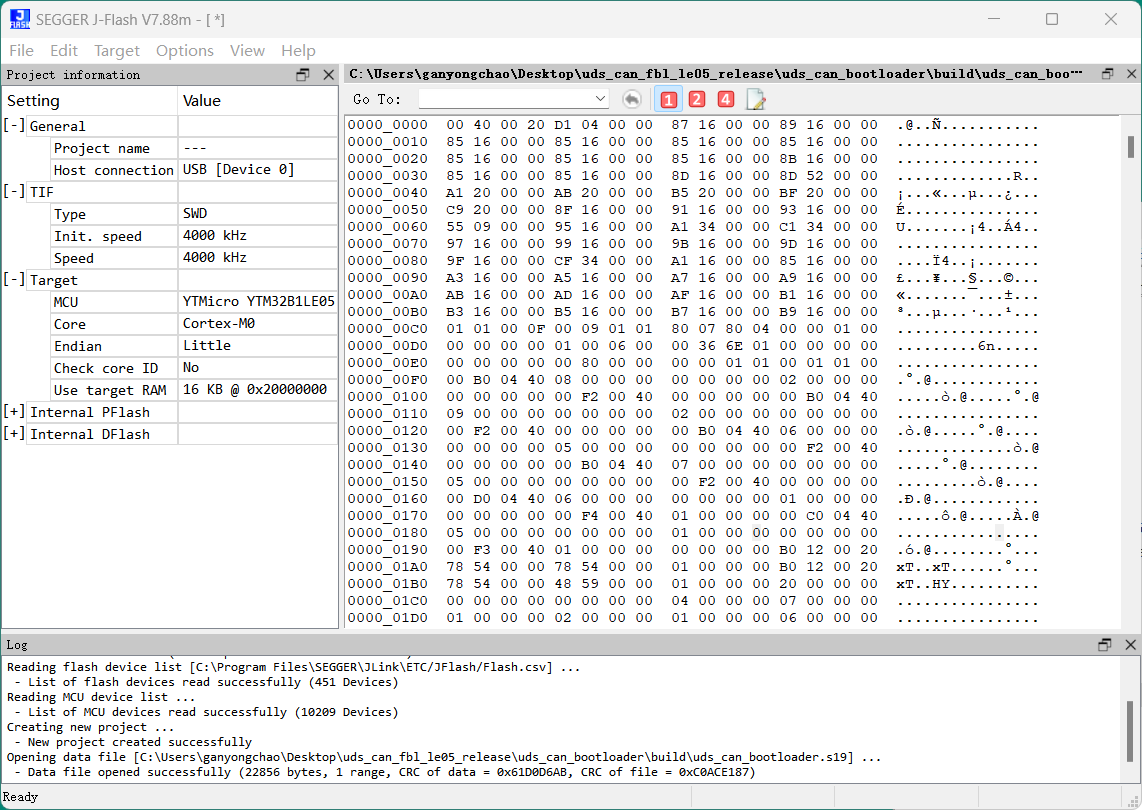Click the Cortex-M0 core value
Screen dimensions: 1142x810
[218, 323]
